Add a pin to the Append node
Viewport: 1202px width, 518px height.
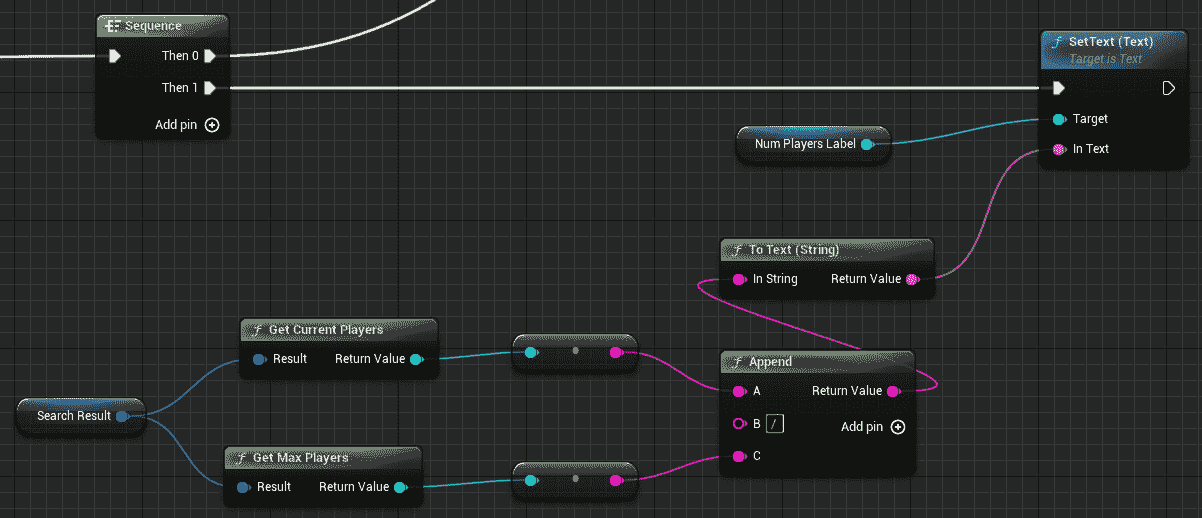pos(898,427)
